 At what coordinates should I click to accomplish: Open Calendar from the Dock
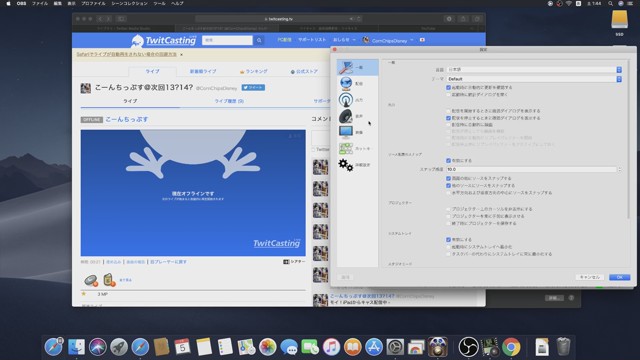coord(182,347)
